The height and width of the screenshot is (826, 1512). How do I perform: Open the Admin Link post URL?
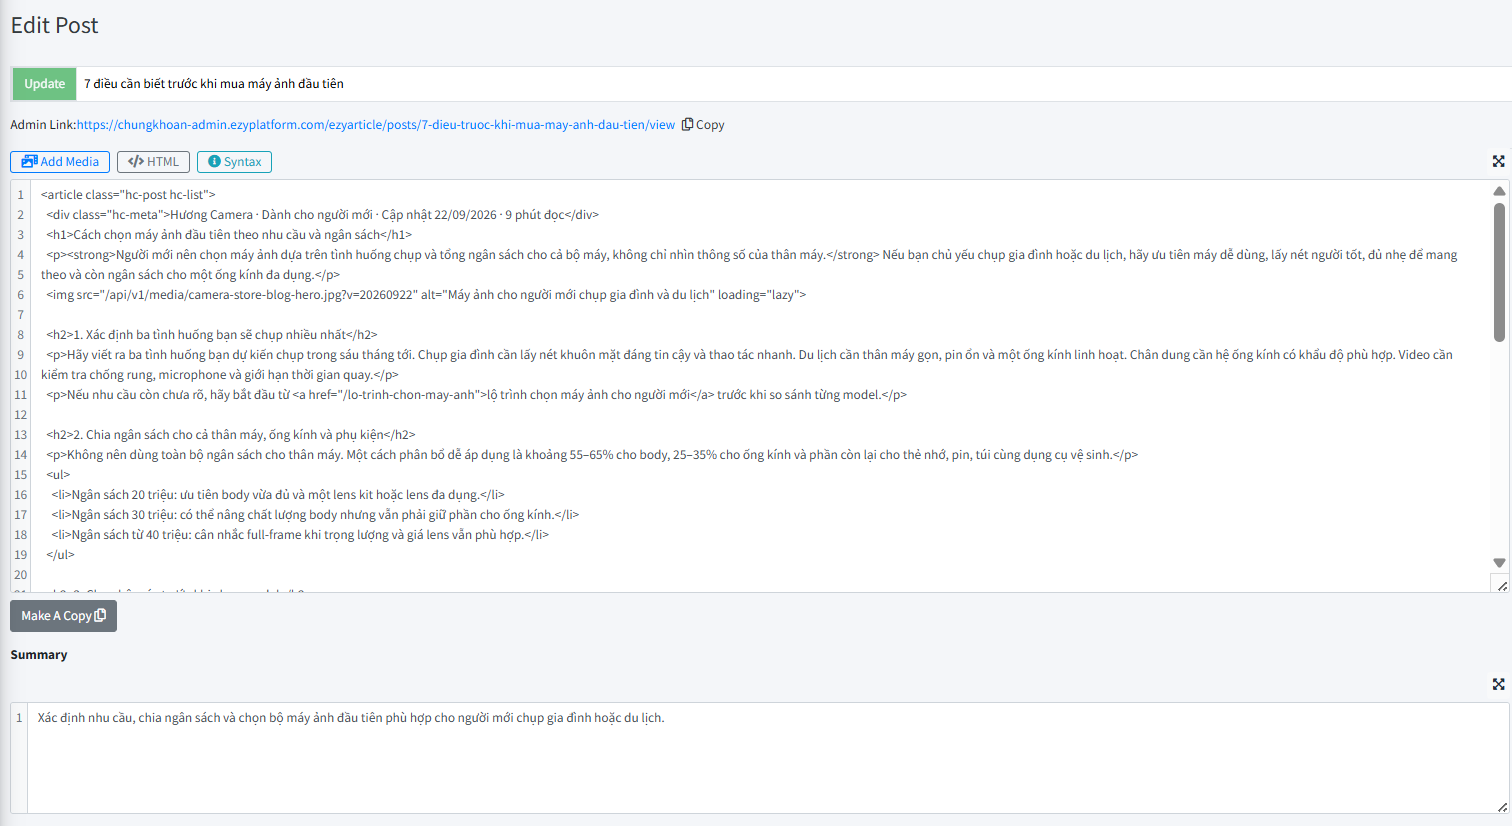point(376,125)
